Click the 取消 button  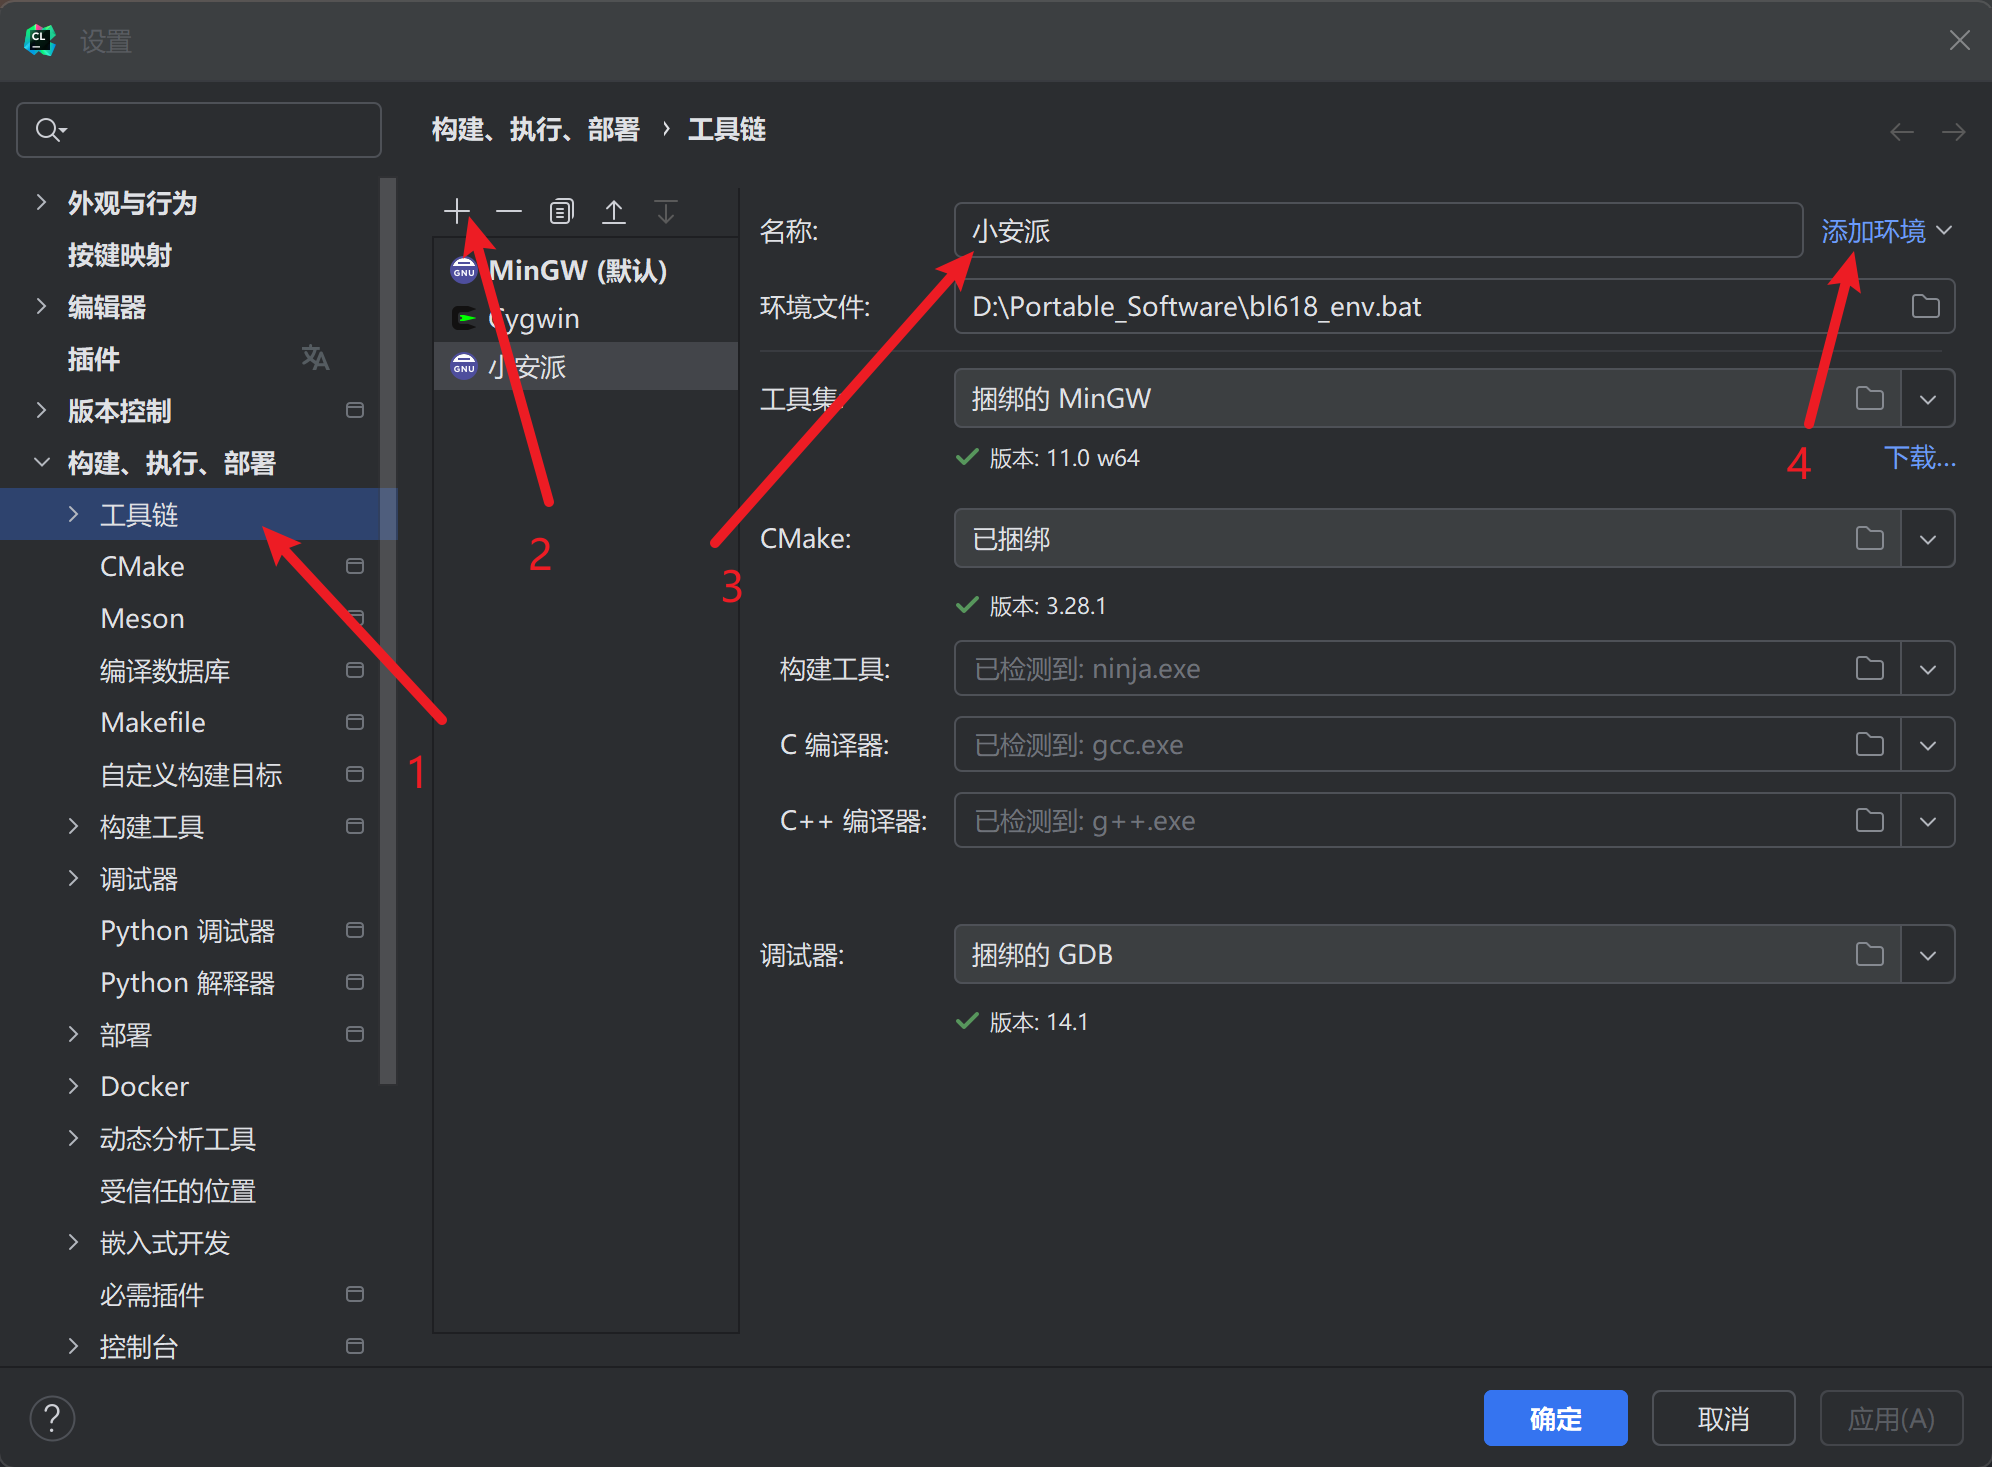click(1723, 1418)
